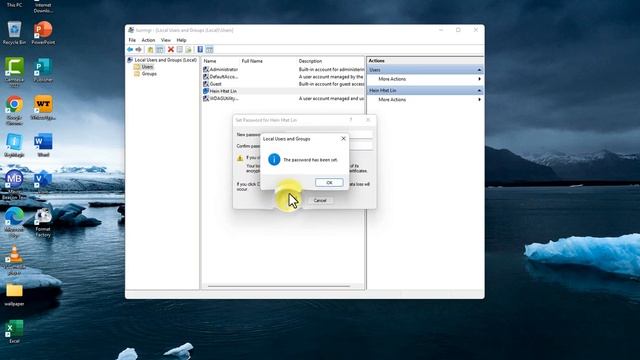Image resolution: width=640 pixels, height=360 pixels.
Task: Click the blue information icon in message box
Action: (x=274, y=160)
